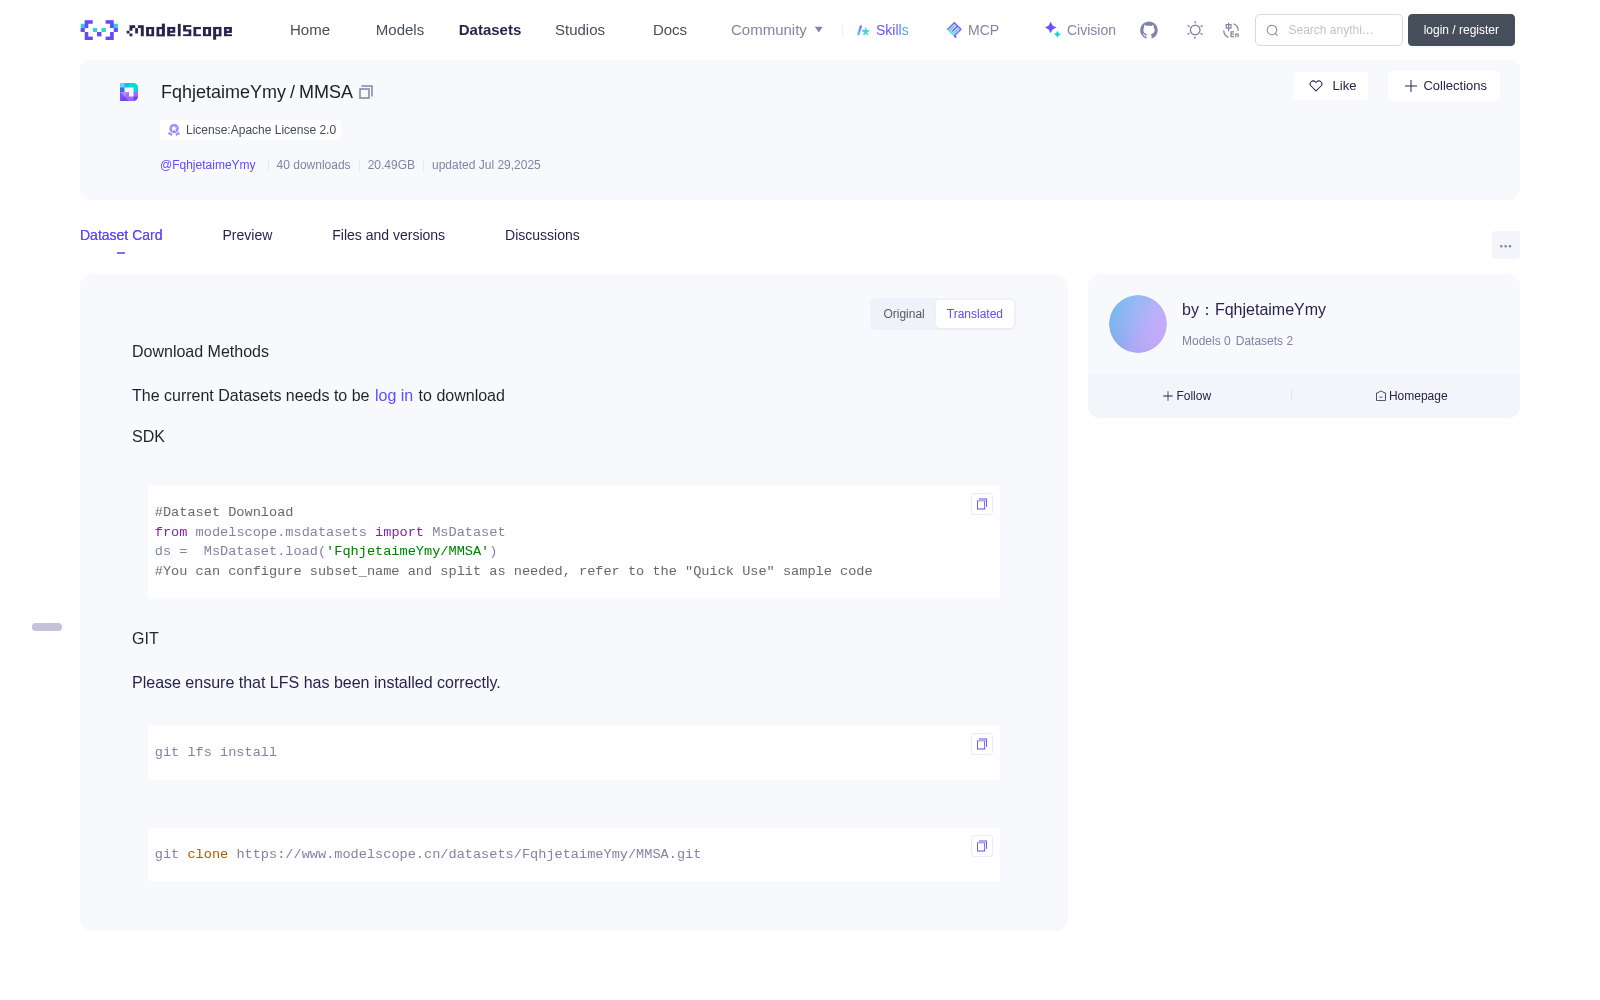The height and width of the screenshot is (1000, 1600).
Task: Copy the SDK dataset download code
Action: 982,504
